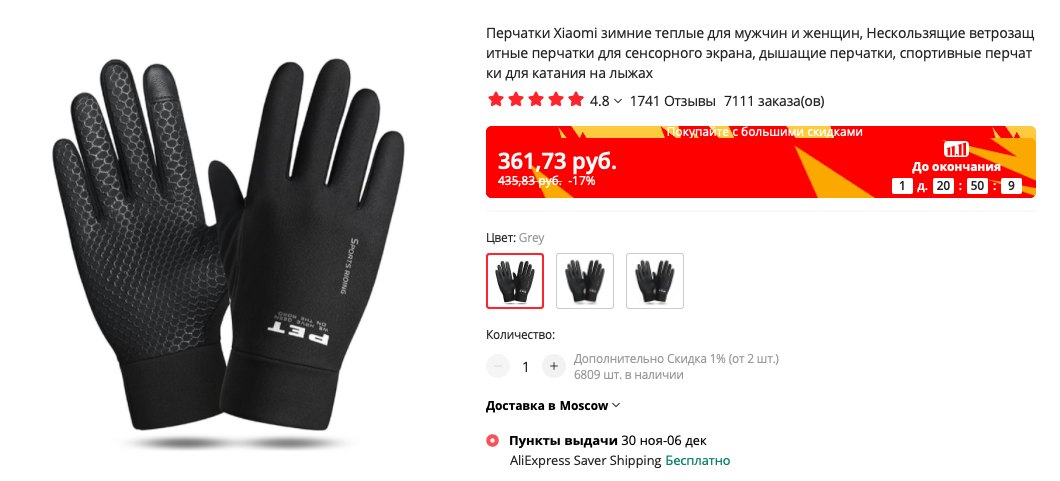Select the first glove color swatch
Image resolution: width=1060 pixels, height=481 pixels.
(514, 280)
